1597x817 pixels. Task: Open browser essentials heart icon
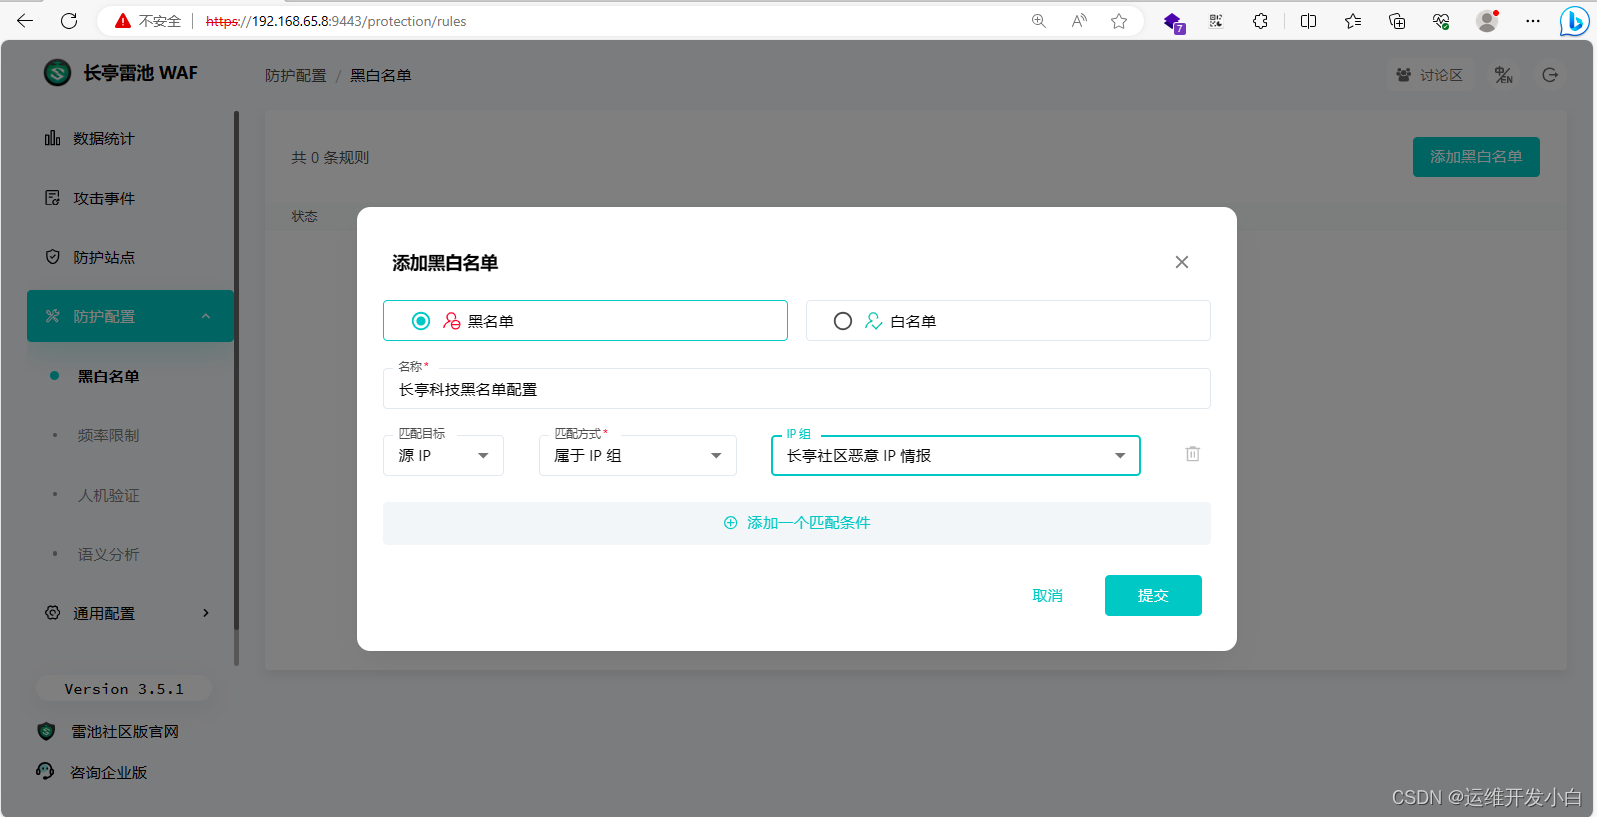point(1441,21)
